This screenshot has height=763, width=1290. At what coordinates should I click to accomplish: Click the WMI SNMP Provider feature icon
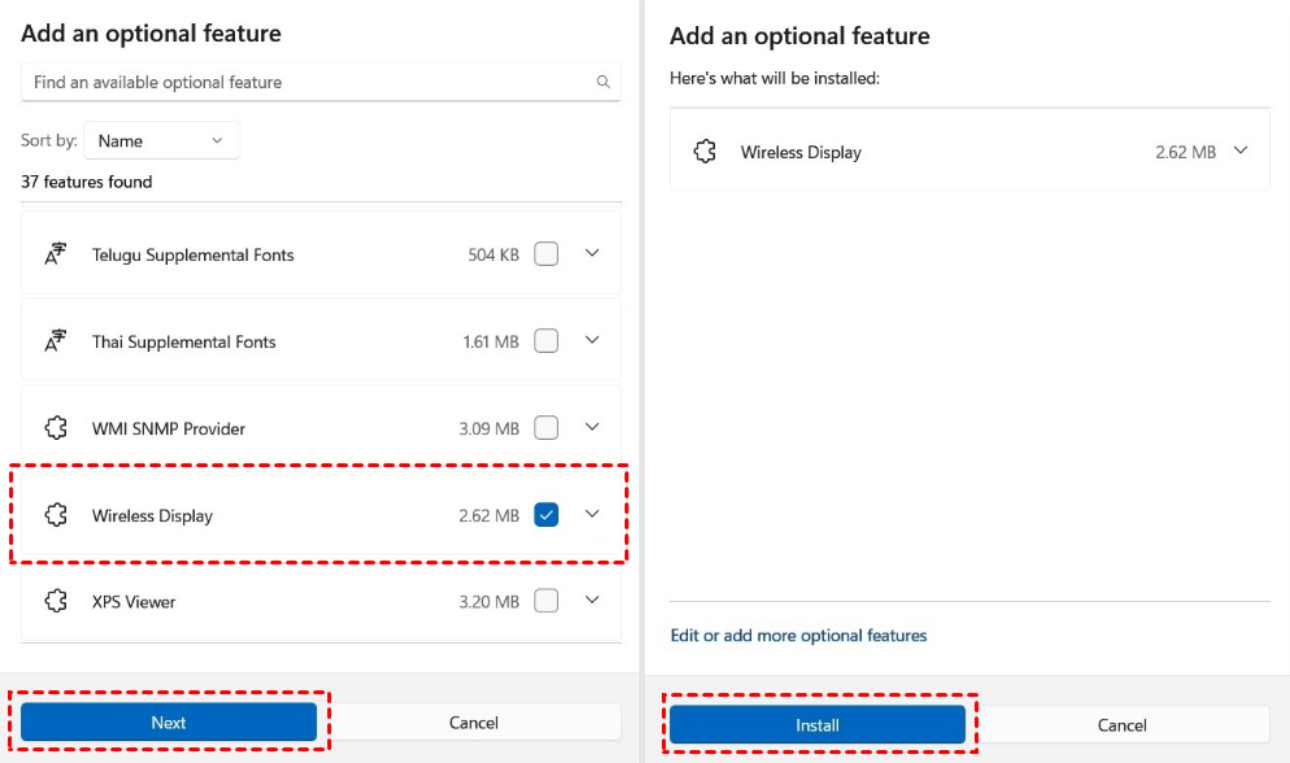pos(56,428)
